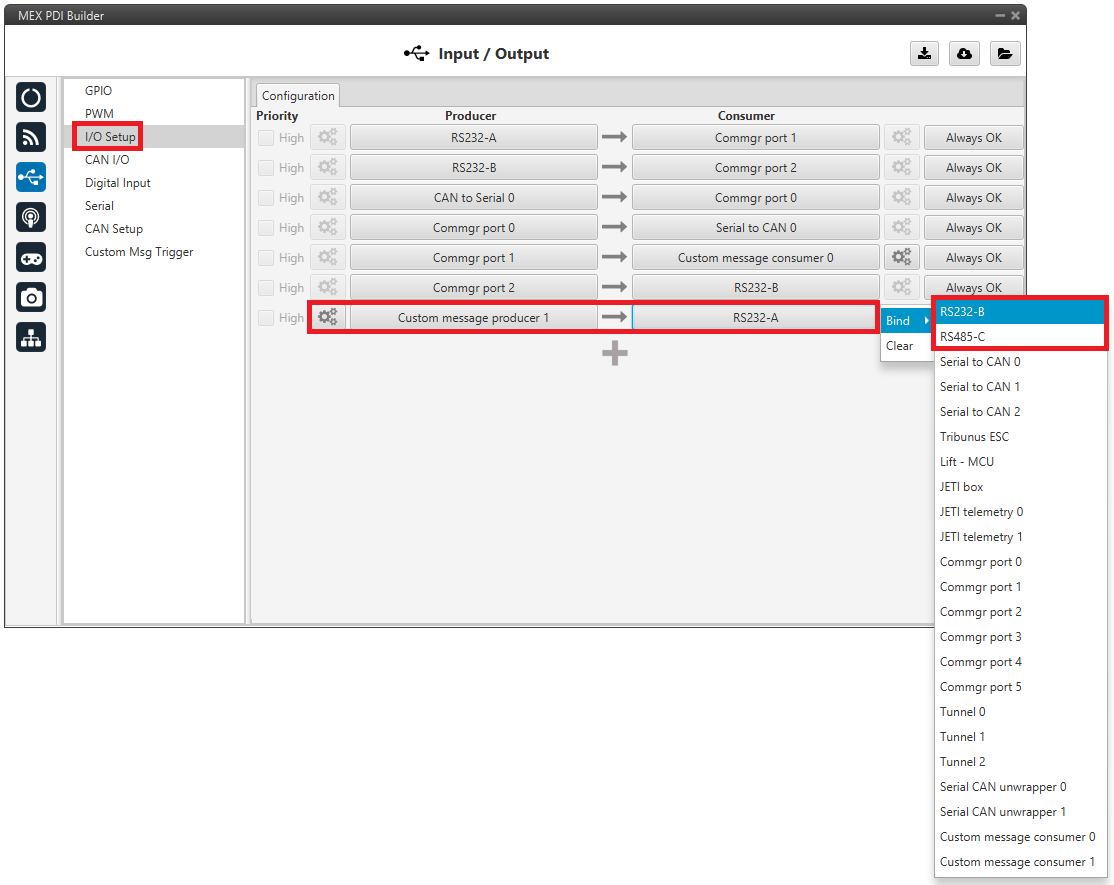Click the cloud upload icon button
Screen dimensions: 1114x885
(964, 54)
